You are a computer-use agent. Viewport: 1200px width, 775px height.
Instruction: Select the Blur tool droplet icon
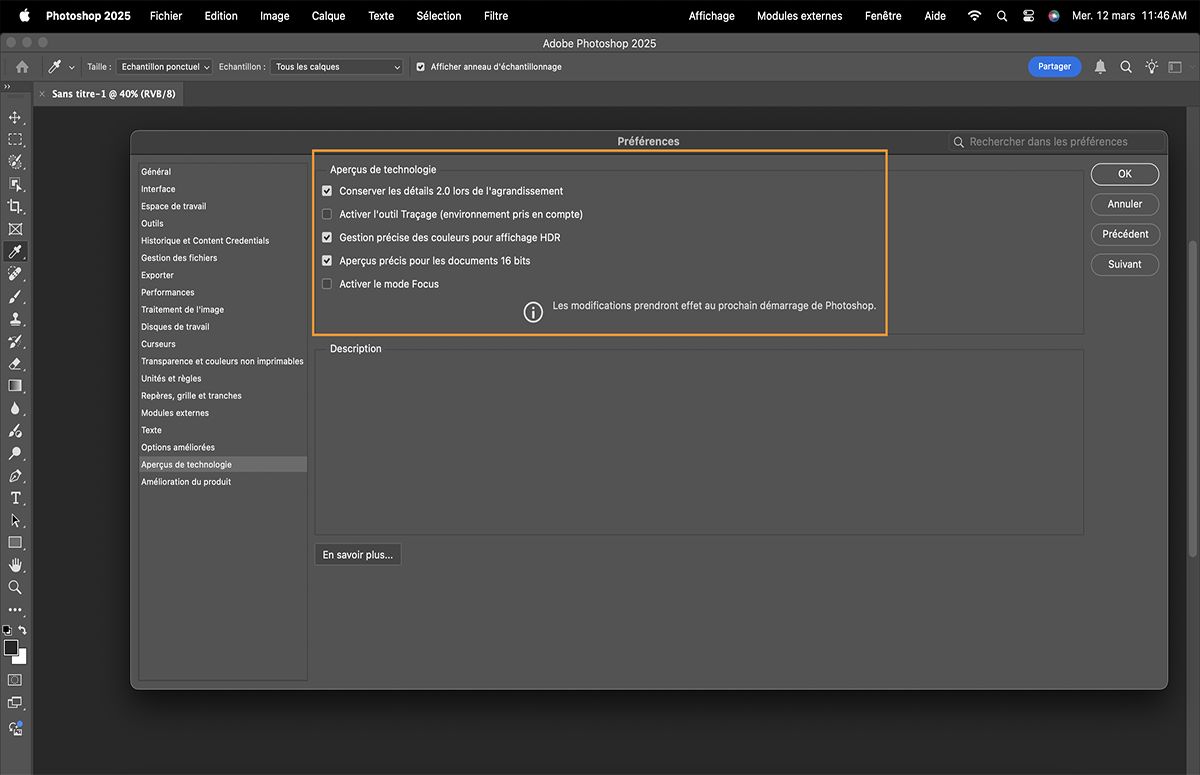click(x=15, y=408)
